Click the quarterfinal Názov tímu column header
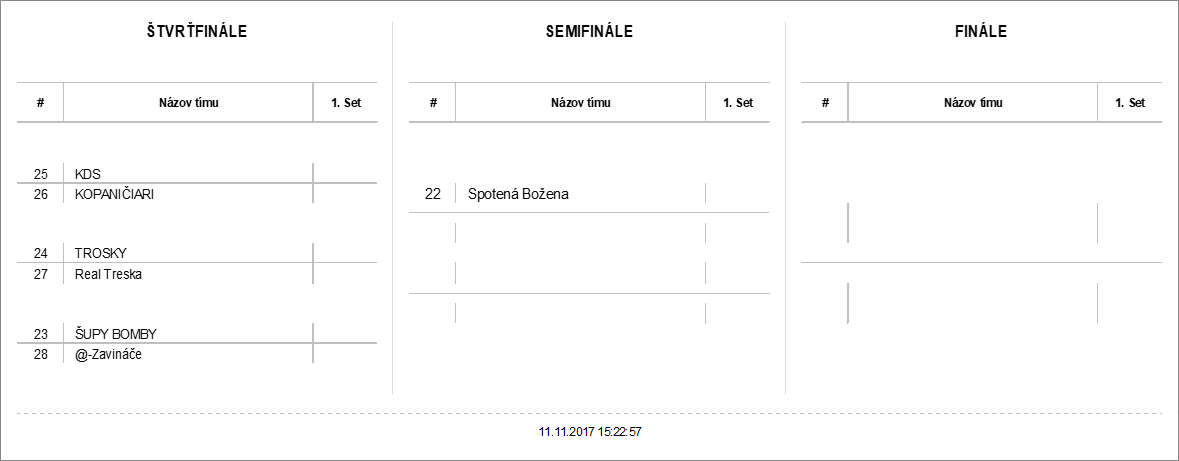The width and height of the screenshot is (1179, 461). (188, 102)
